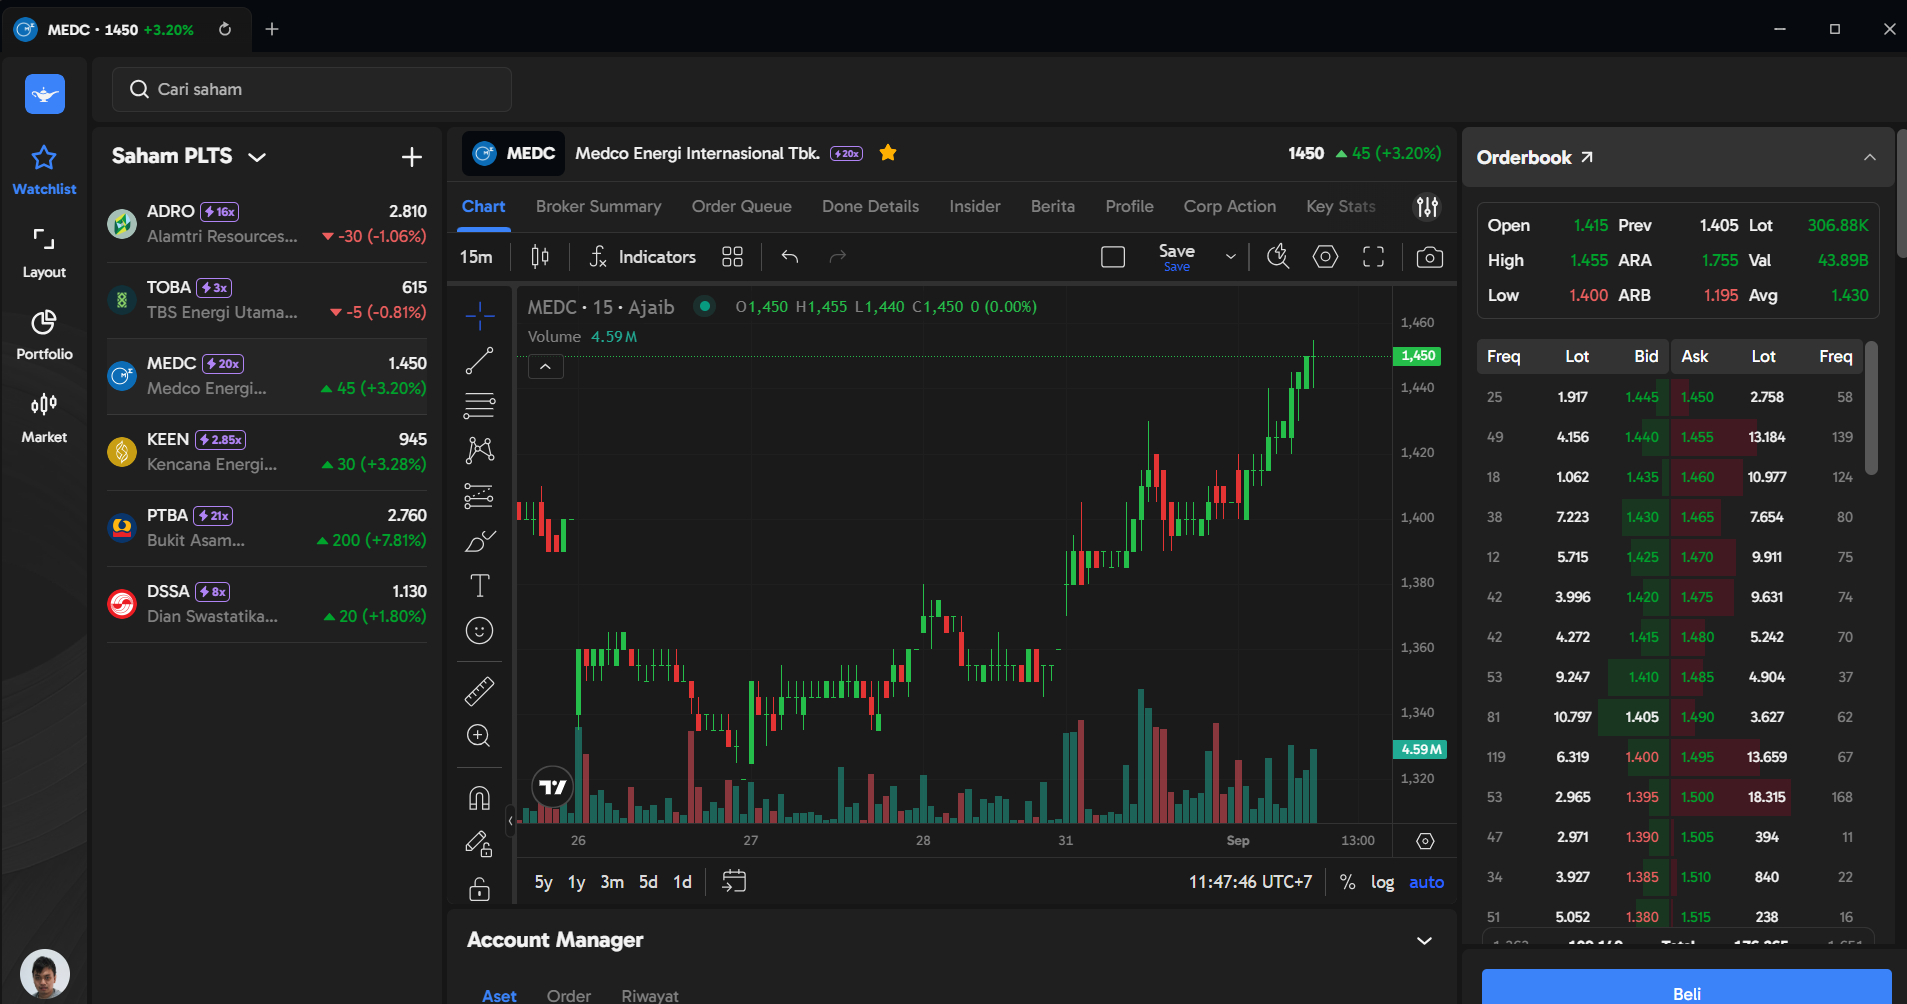The height and width of the screenshot is (1004, 1907).
Task: Select the brush drawing tool
Action: [480, 541]
